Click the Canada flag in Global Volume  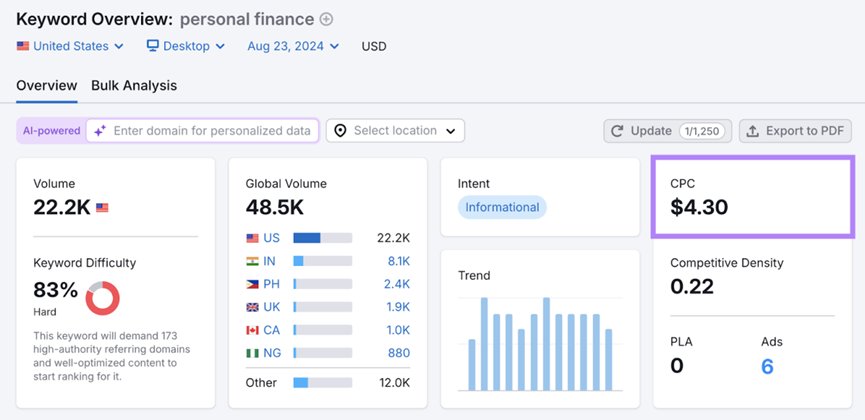tap(252, 330)
